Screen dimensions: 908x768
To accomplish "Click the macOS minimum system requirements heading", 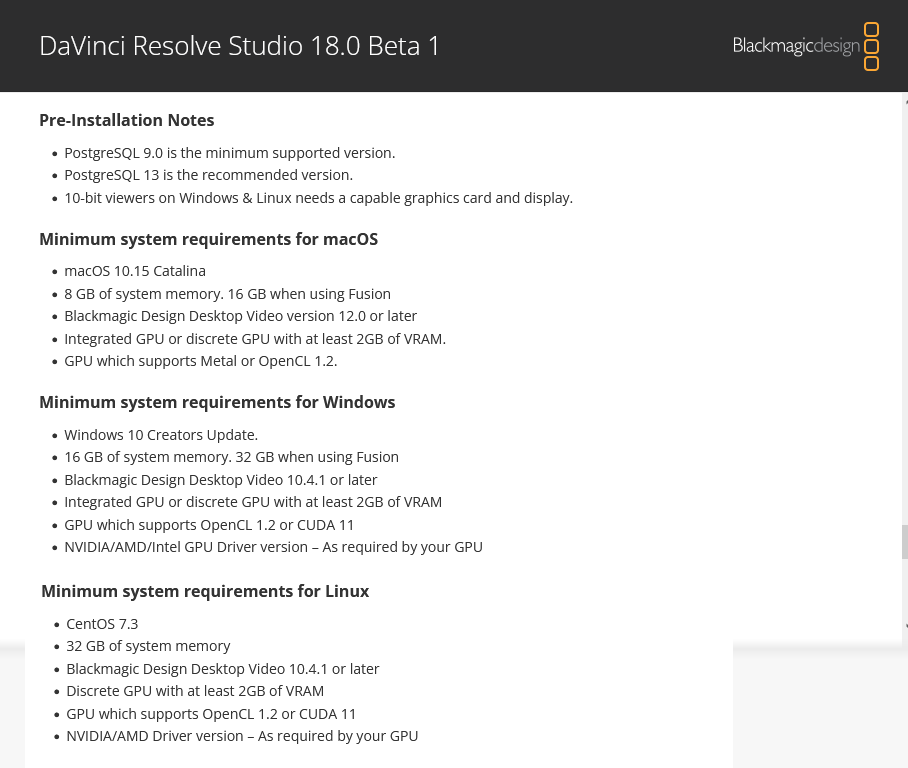I will click(x=208, y=239).
